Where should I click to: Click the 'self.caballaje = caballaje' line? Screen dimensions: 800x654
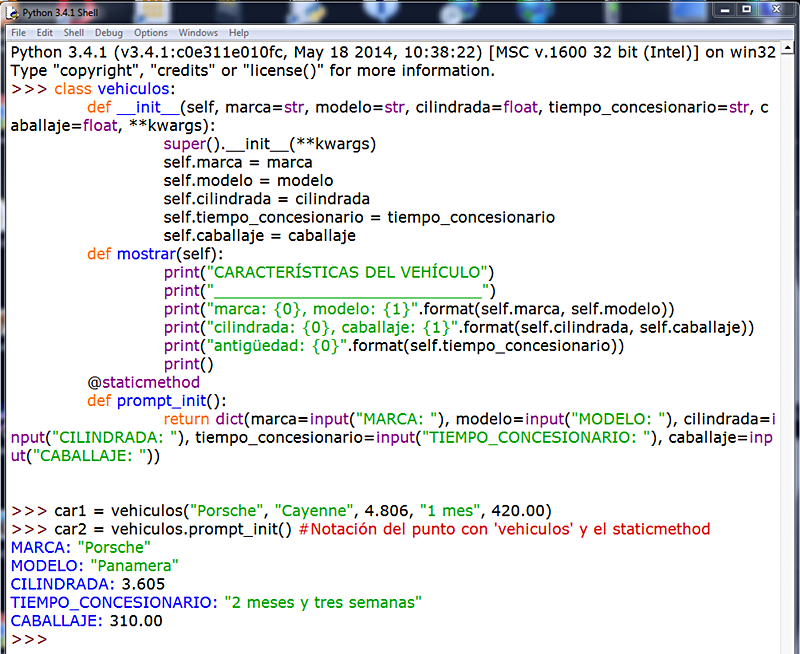coord(259,236)
